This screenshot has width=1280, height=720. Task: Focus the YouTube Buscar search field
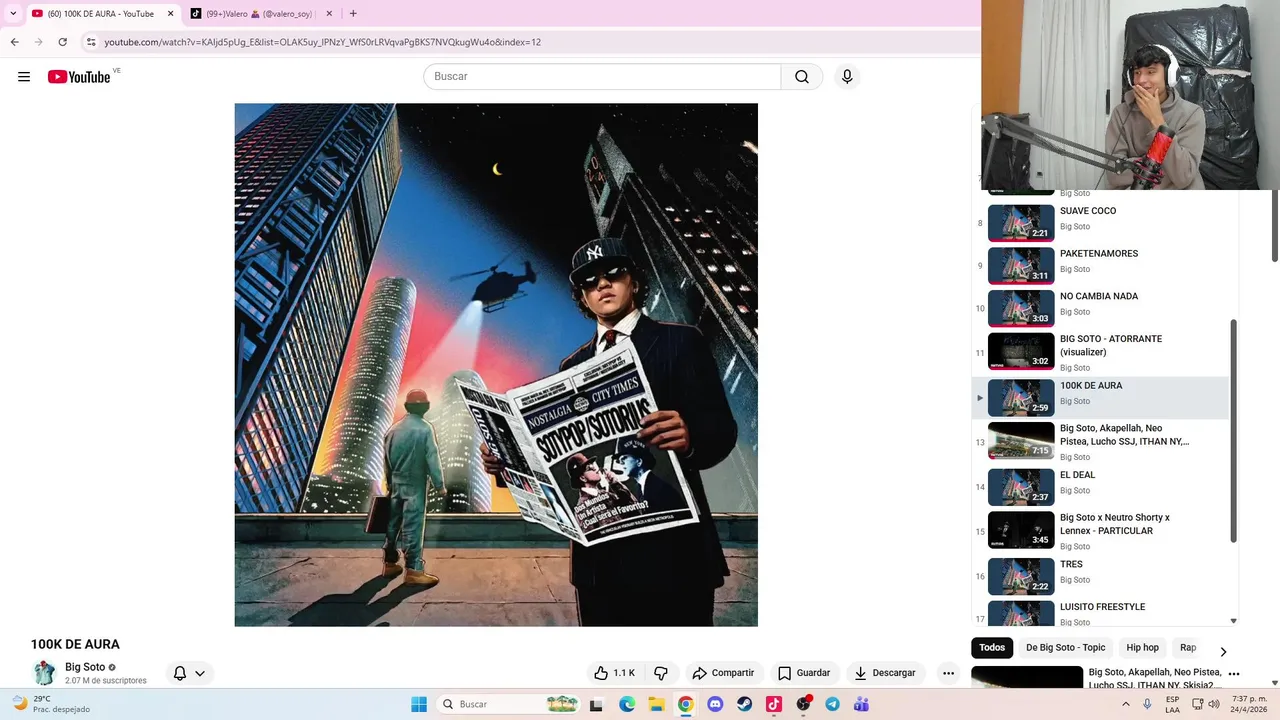[602, 77]
